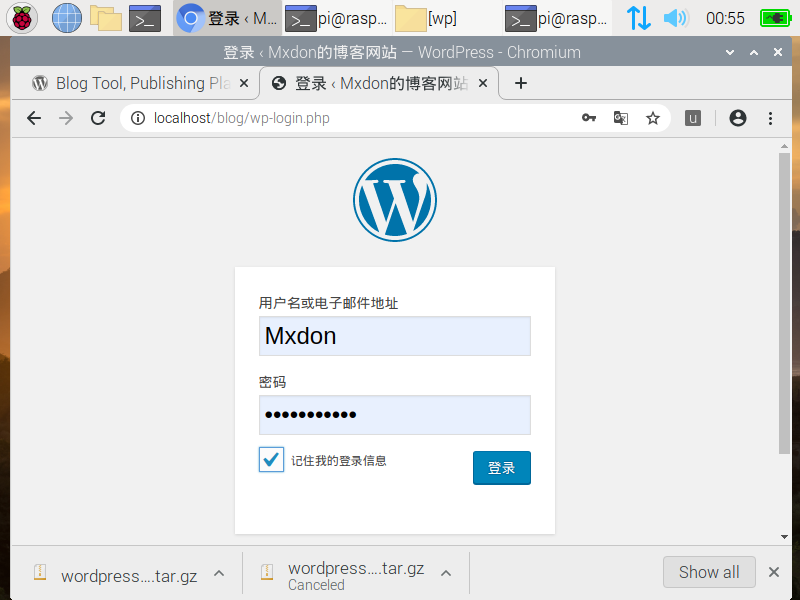Open the Chromium user profile icon

(x=738, y=118)
